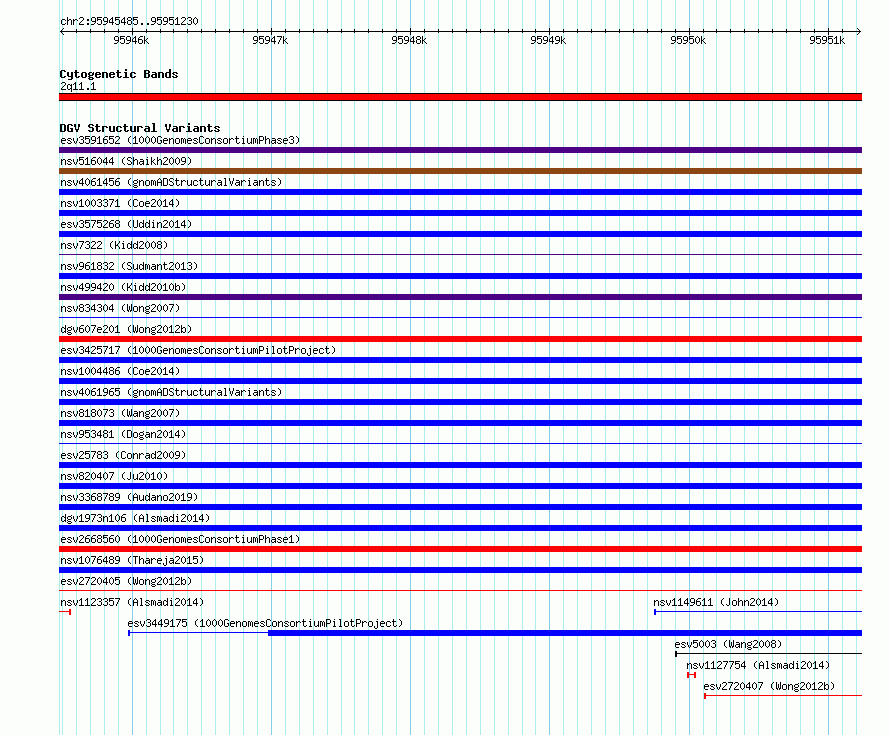Open variant nsv1003371 (Coe2014) label
Screen dimensions: 890x735
tap(120, 203)
